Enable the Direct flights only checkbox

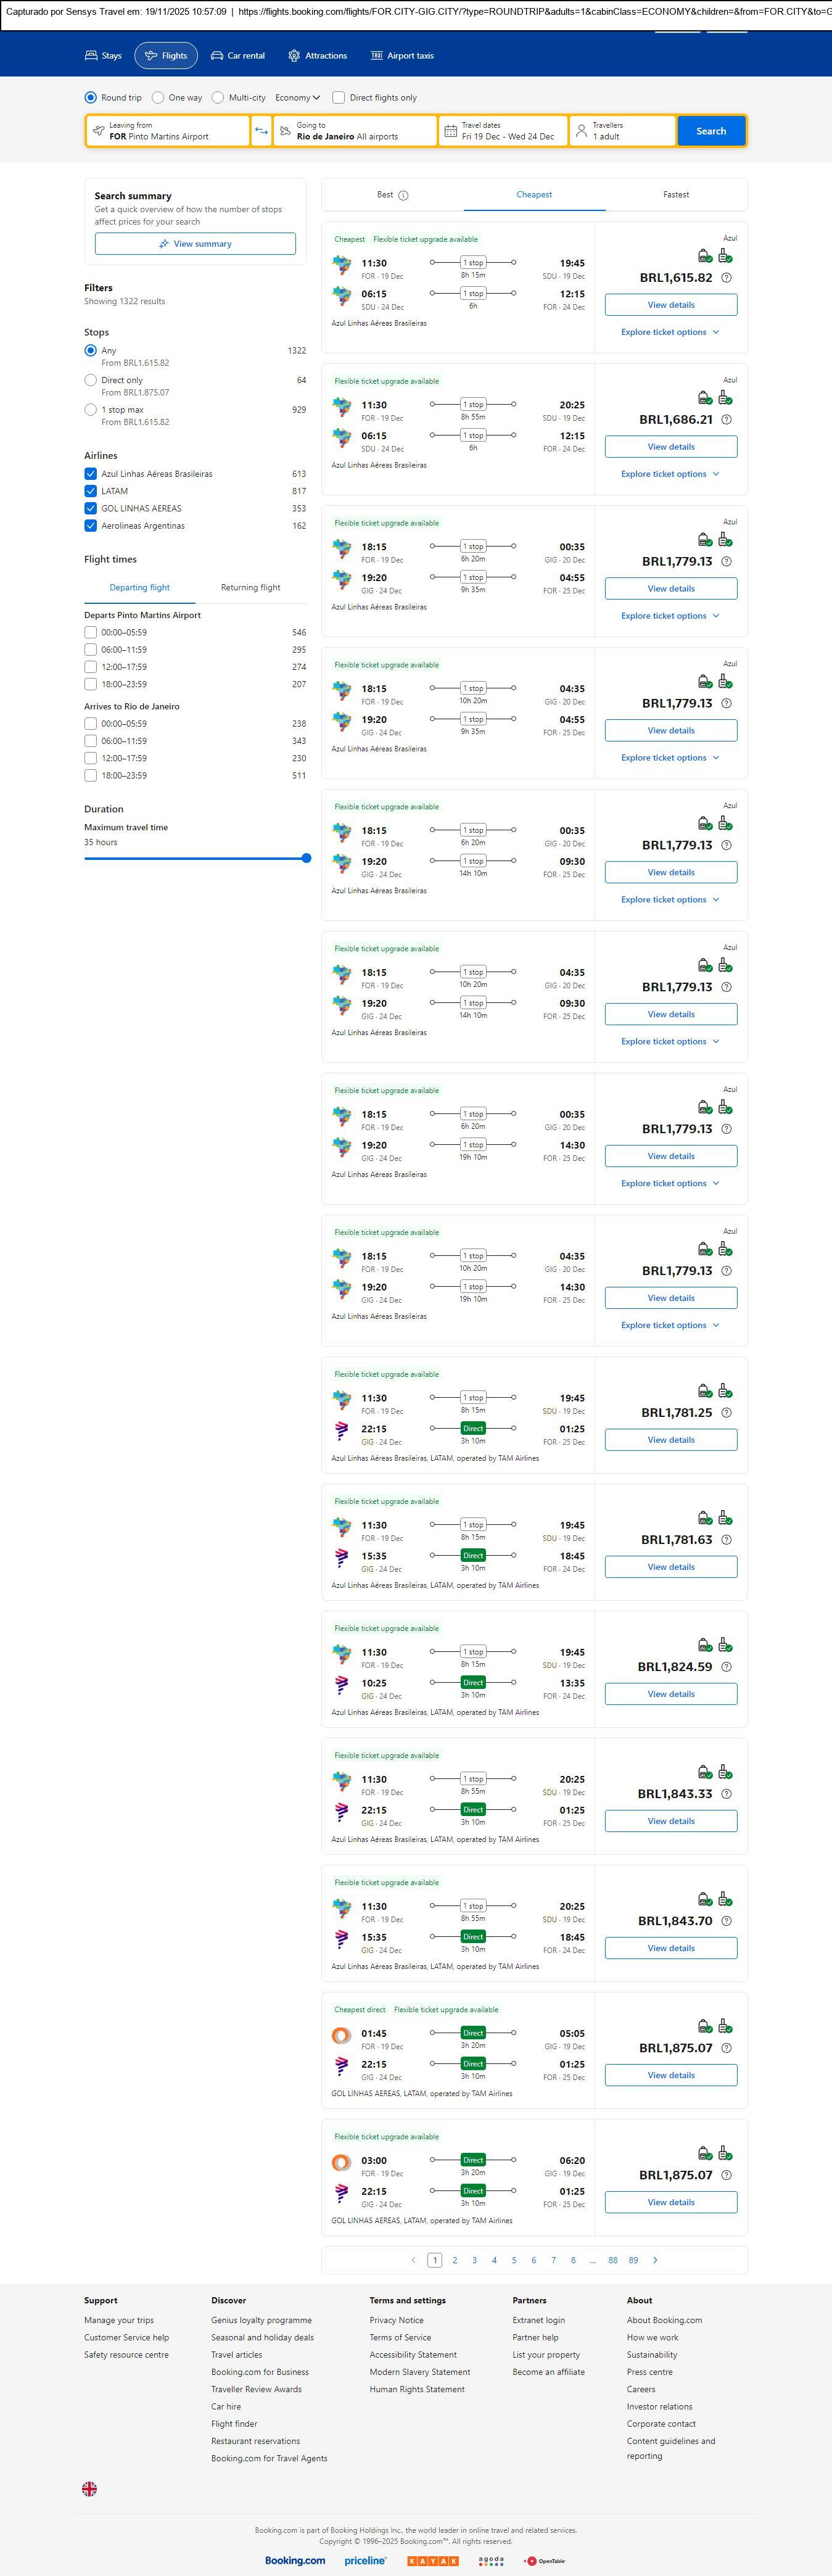tap(339, 98)
